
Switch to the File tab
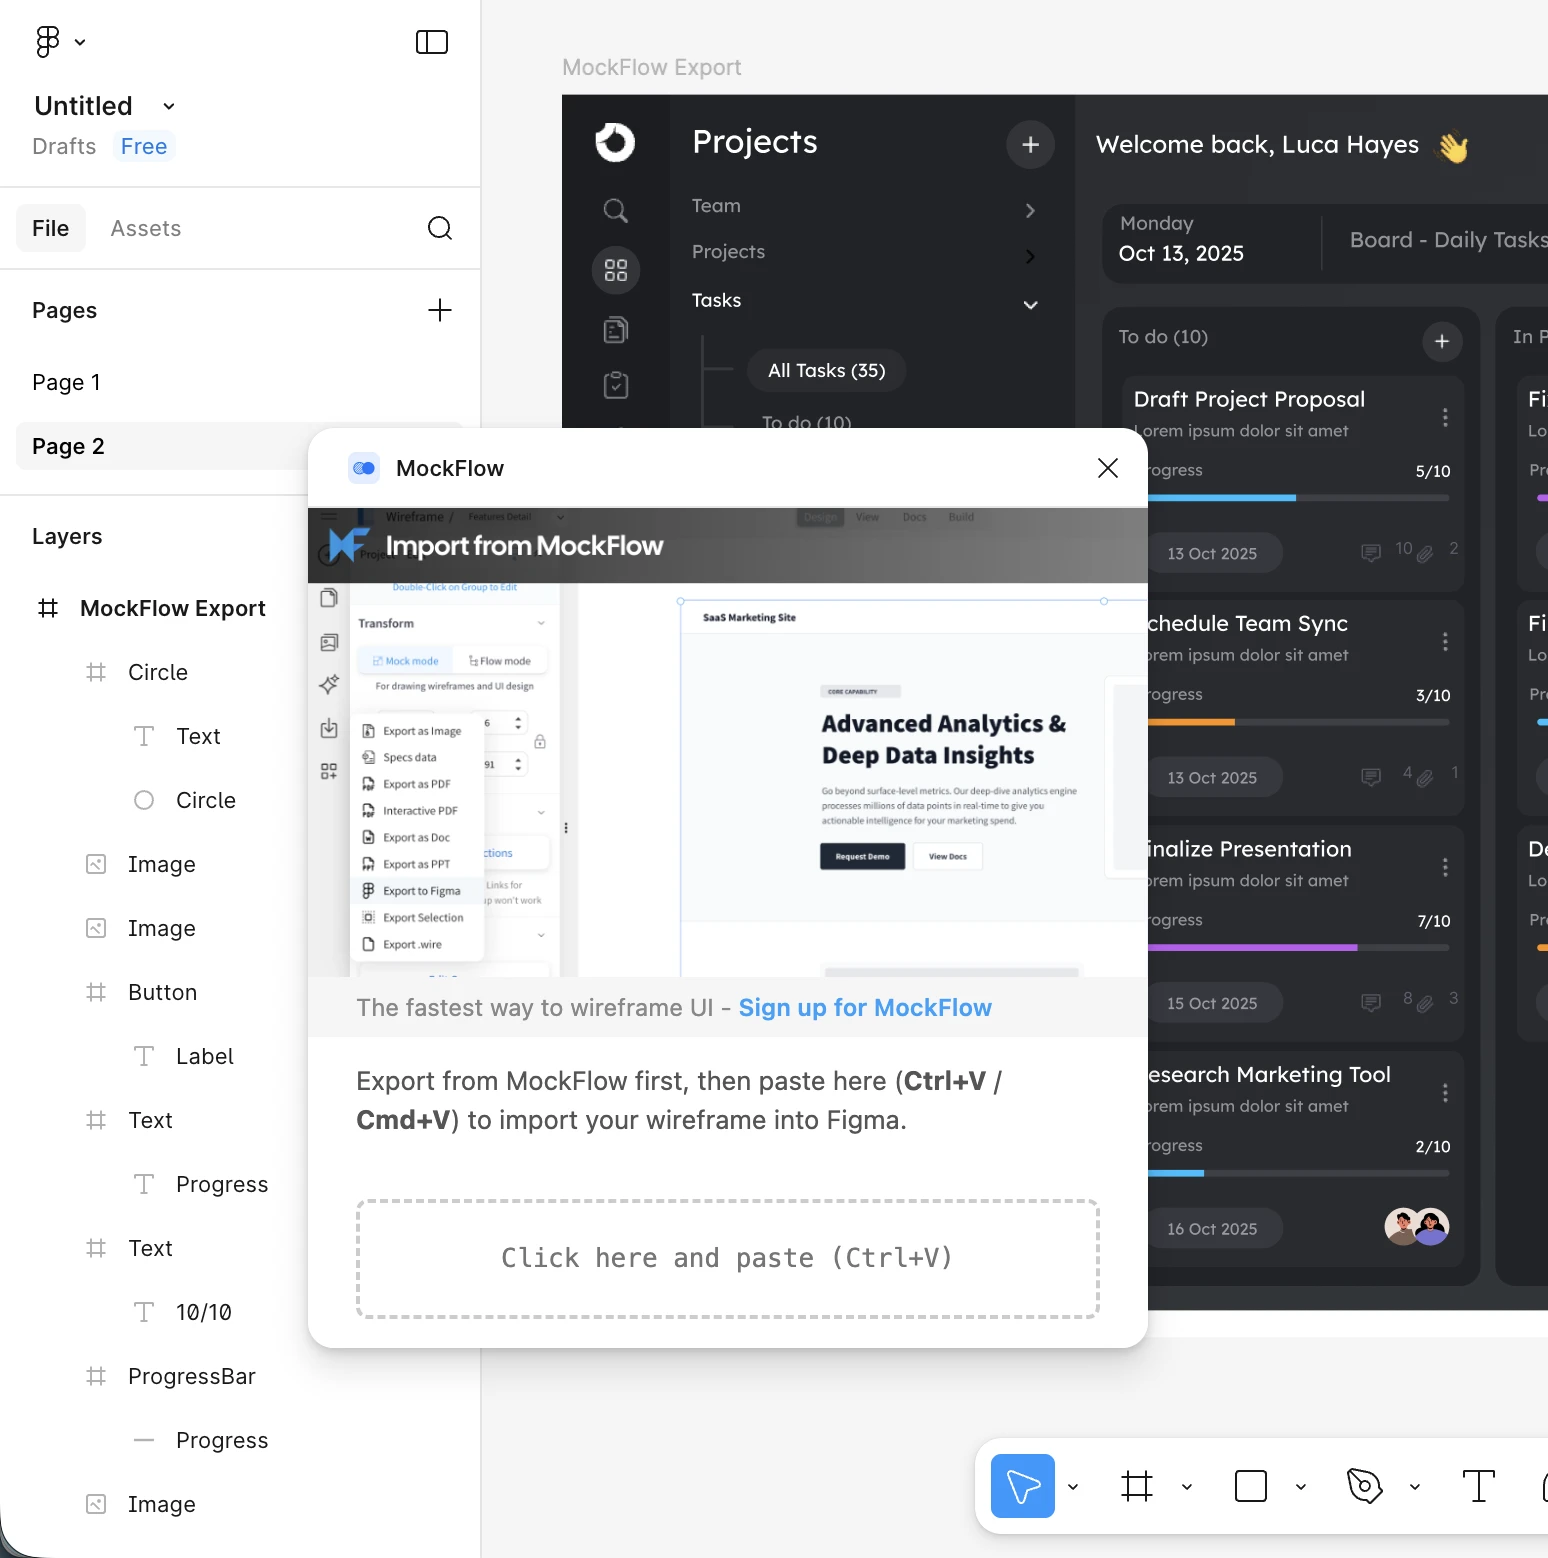tap(50, 229)
